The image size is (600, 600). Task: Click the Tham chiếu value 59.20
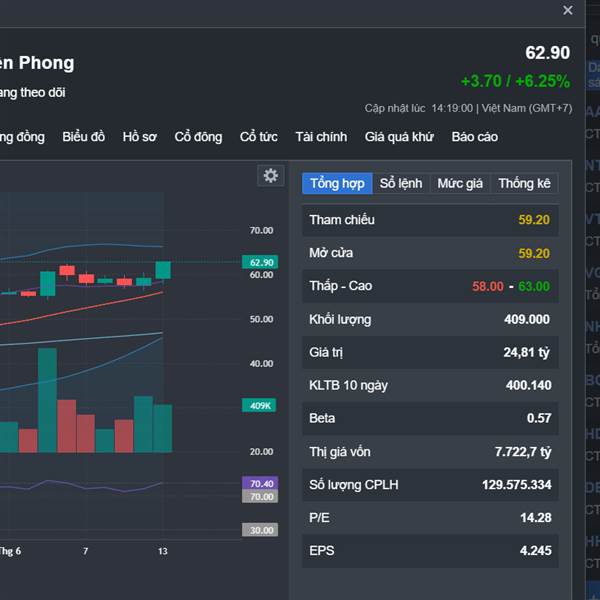534,220
